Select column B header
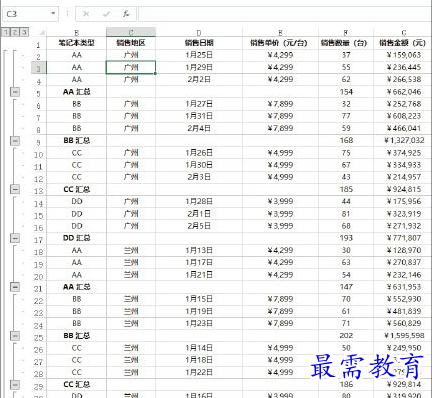Screen dimensions: 432x398 [76, 32]
